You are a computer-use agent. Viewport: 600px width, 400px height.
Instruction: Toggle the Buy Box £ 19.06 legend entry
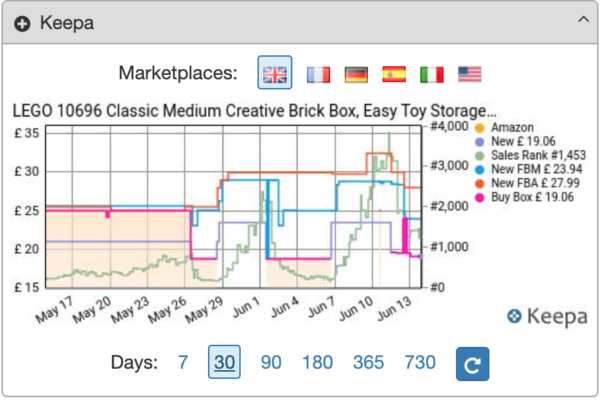tap(524, 197)
